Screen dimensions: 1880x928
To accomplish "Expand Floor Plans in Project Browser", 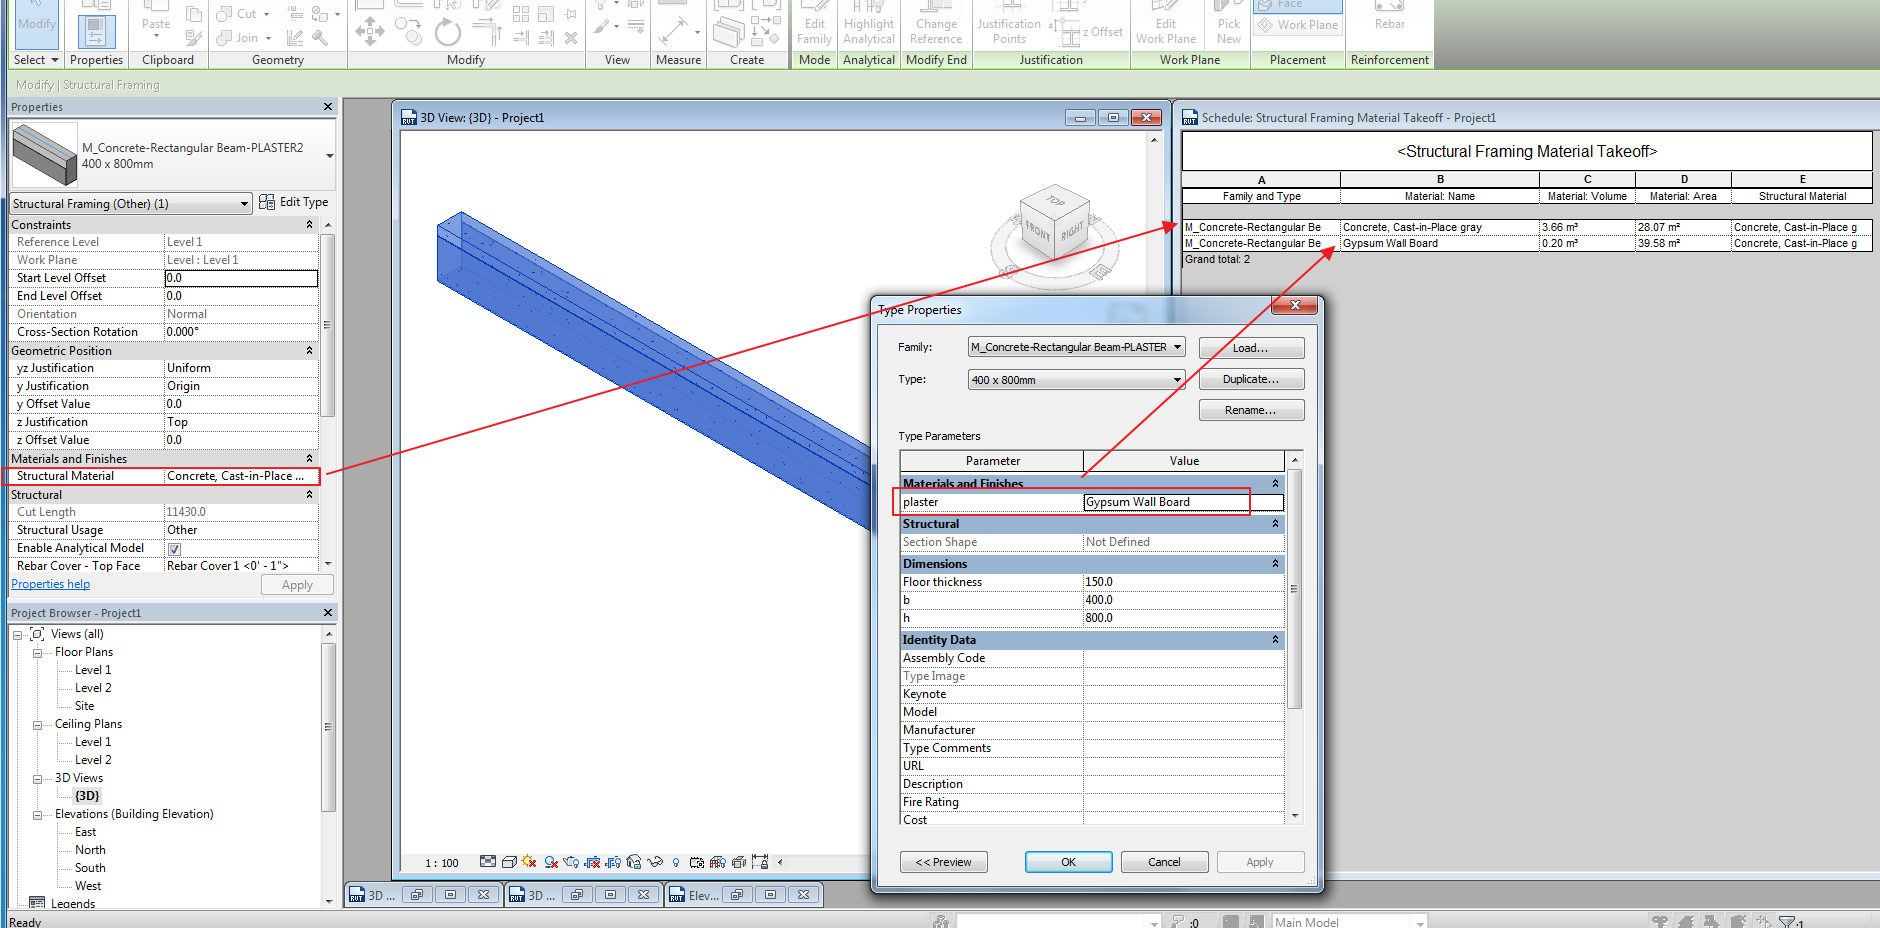I will (x=40, y=651).
